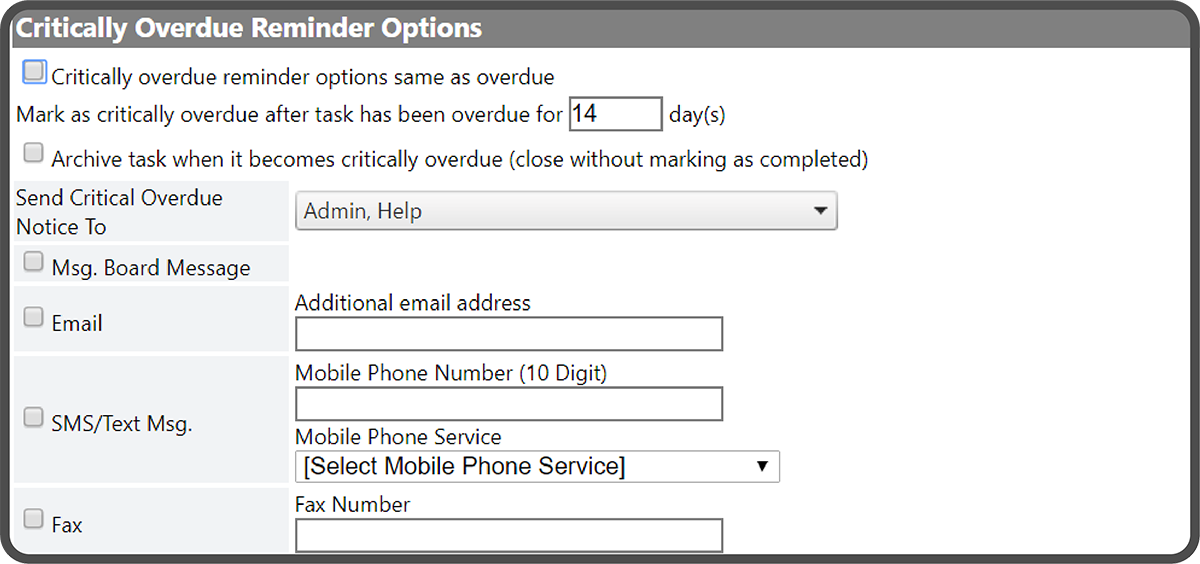Click the Mark as critically overdue label text
Viewport: 1200px width, 564px height.
[x=290, y=115]
